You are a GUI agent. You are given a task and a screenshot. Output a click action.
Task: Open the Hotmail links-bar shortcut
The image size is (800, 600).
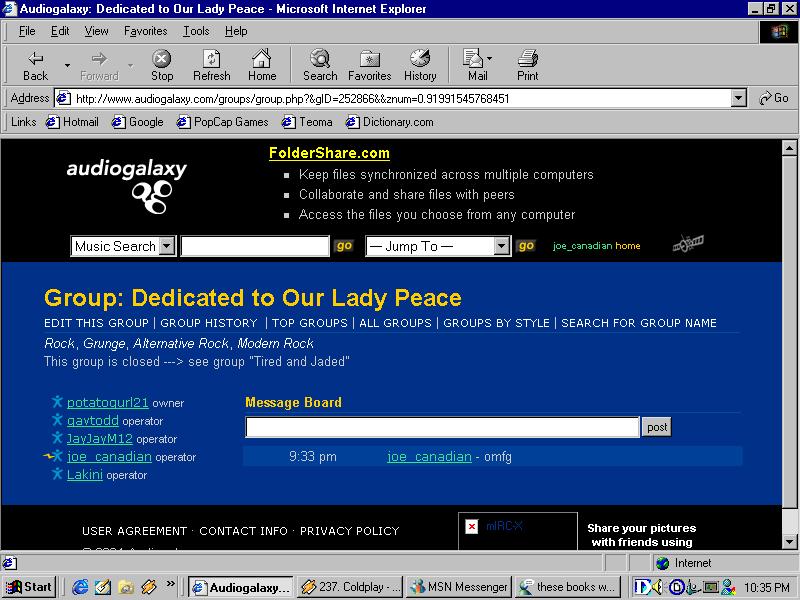click(x=72, y=122)
